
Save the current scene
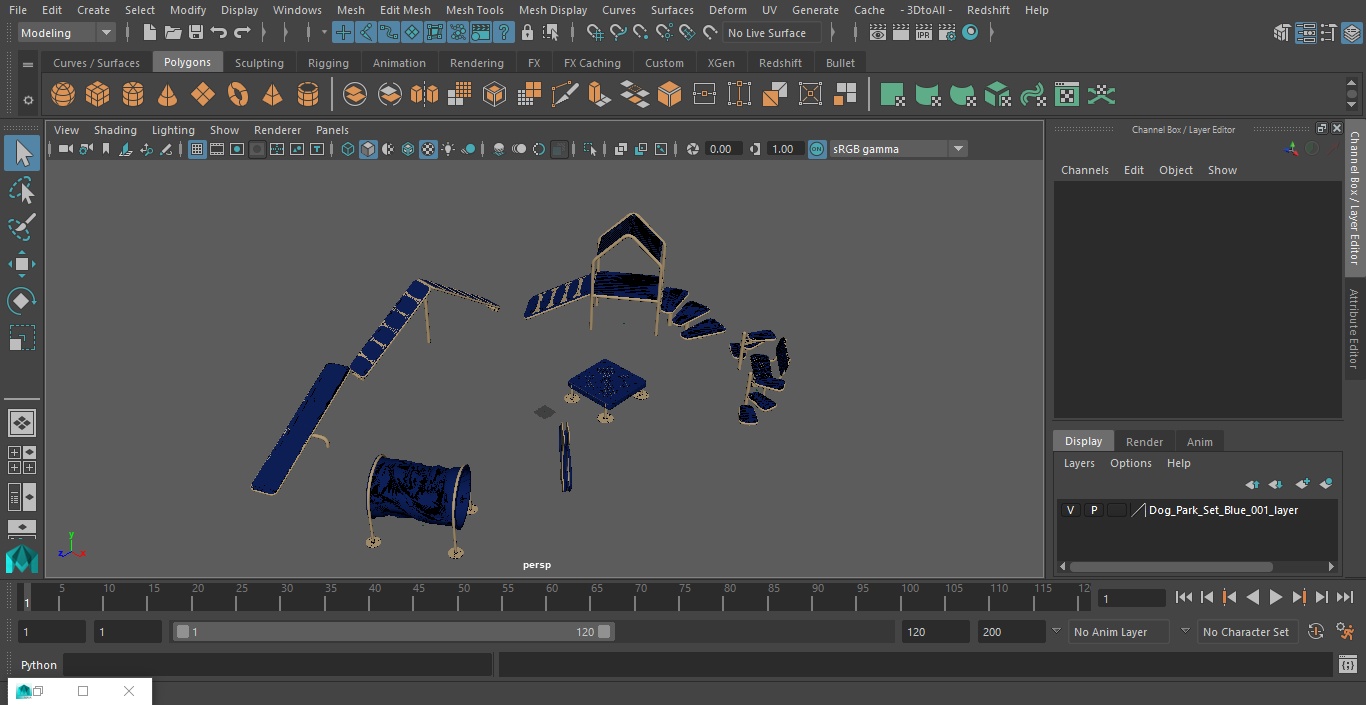(x=196, y=33)
